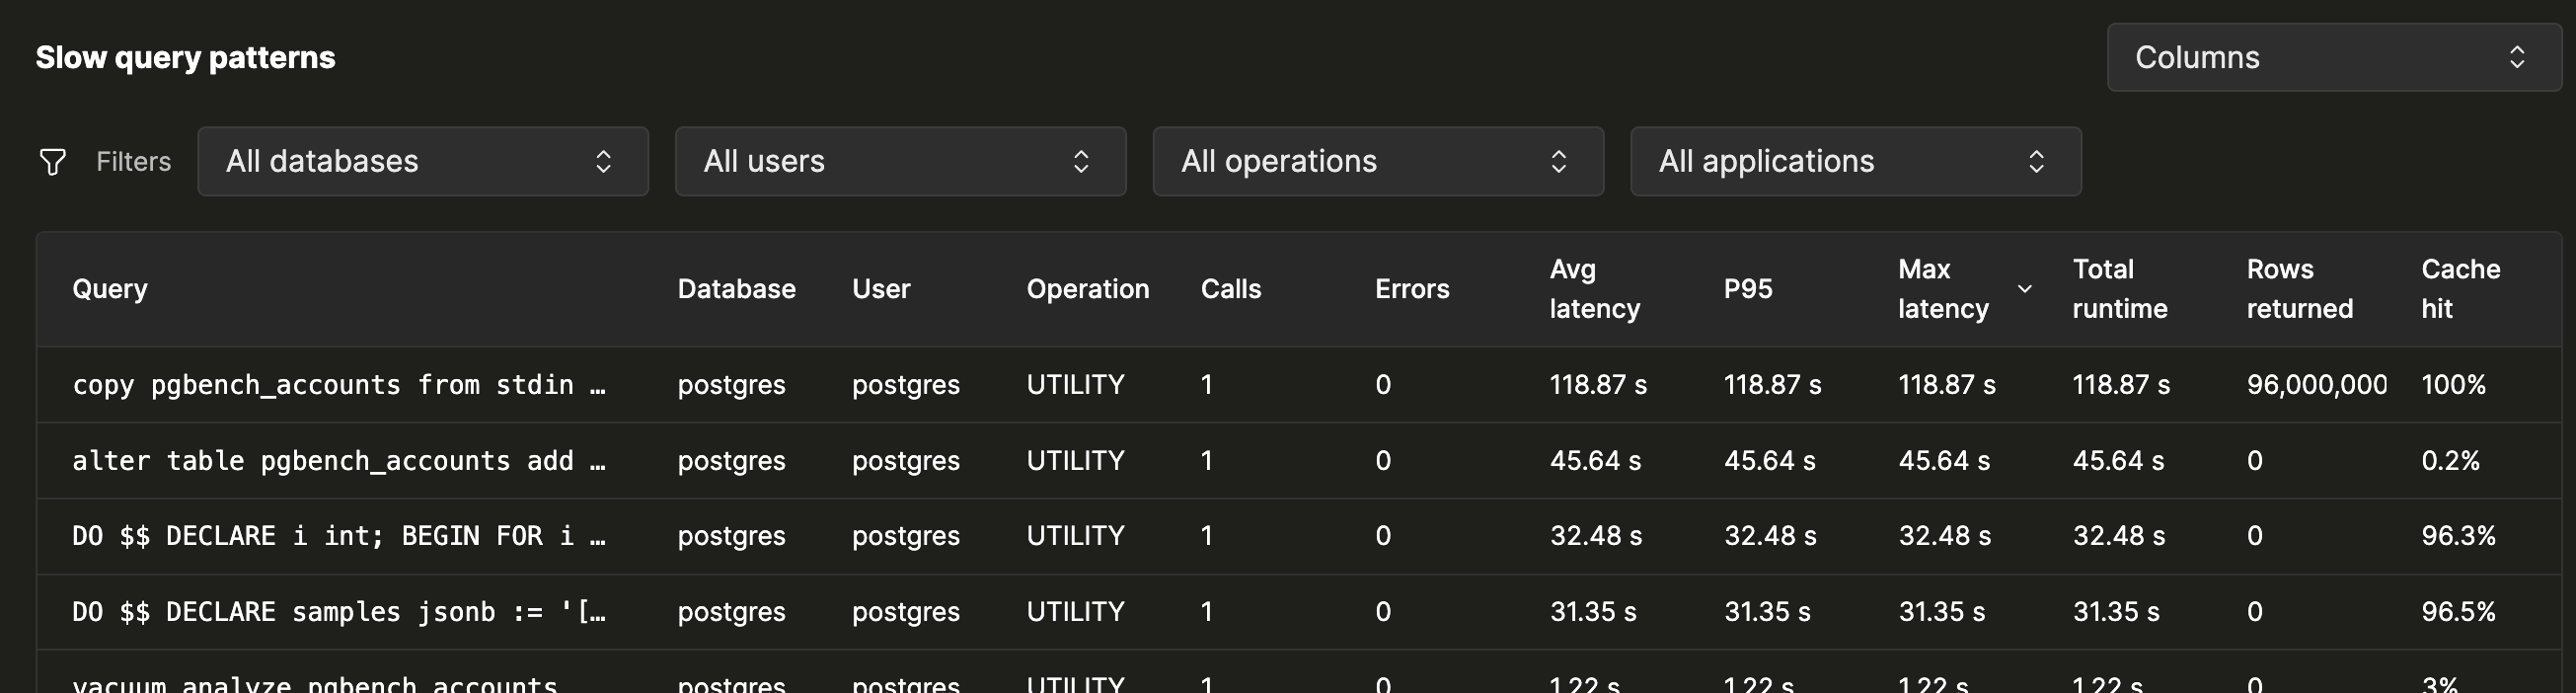Sort by P95 column header
Image resolution: width=2576 pixels, height=693 pixels.
1748,289
